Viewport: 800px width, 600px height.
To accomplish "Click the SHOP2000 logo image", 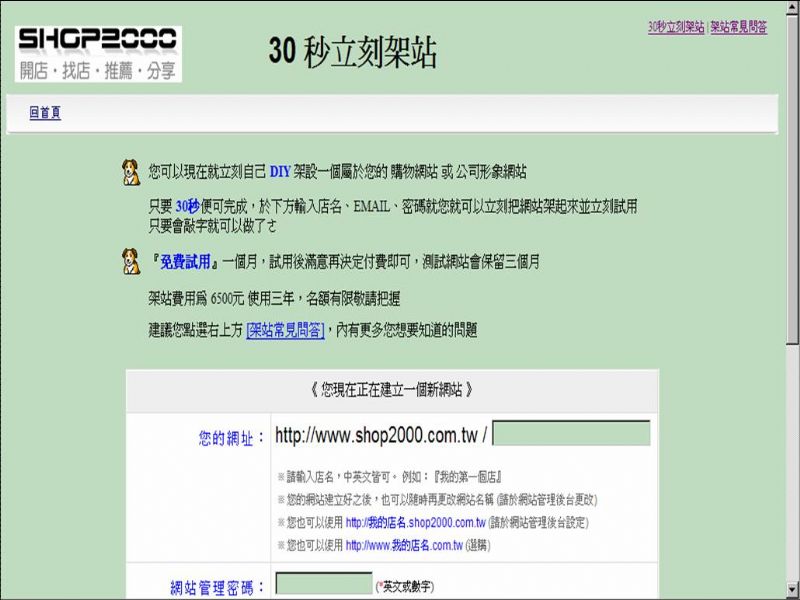I will [x=98, y=54].
